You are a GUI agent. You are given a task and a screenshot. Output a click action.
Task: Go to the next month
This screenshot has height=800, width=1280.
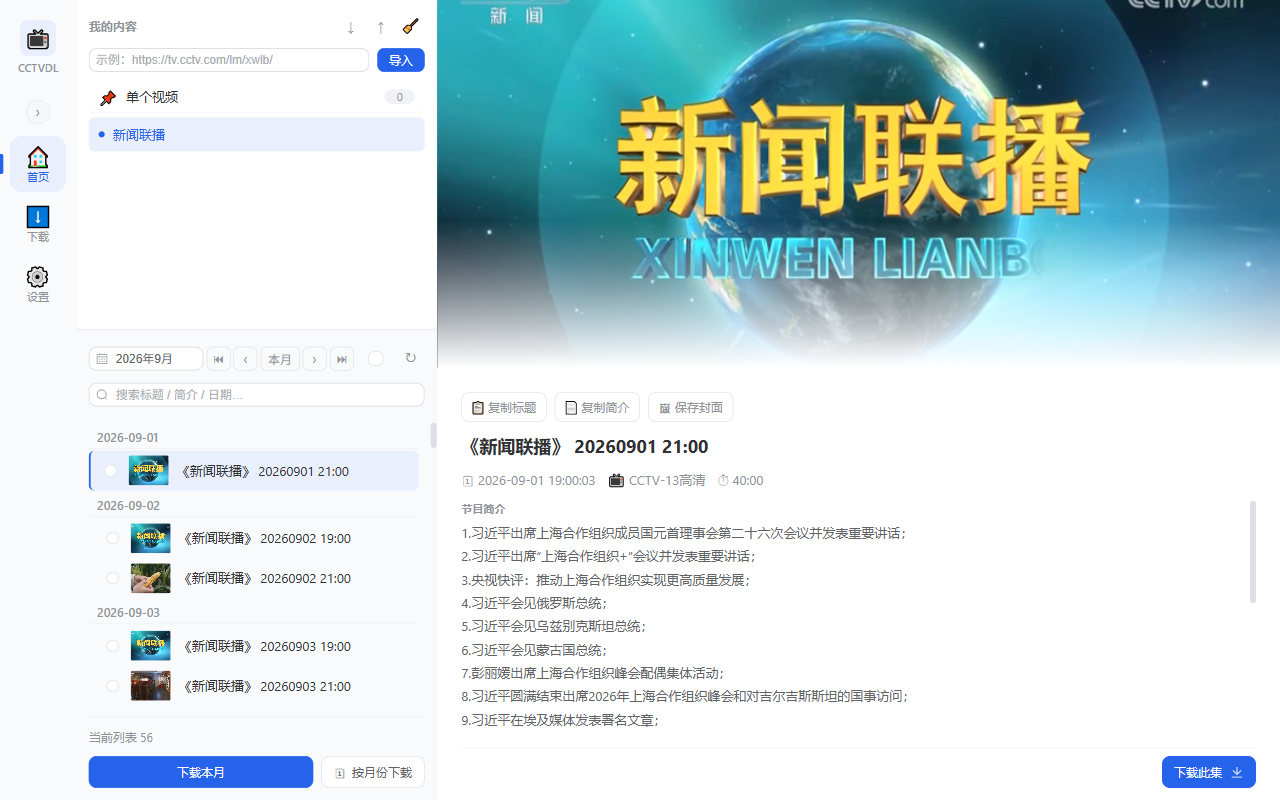pos(315,359)
